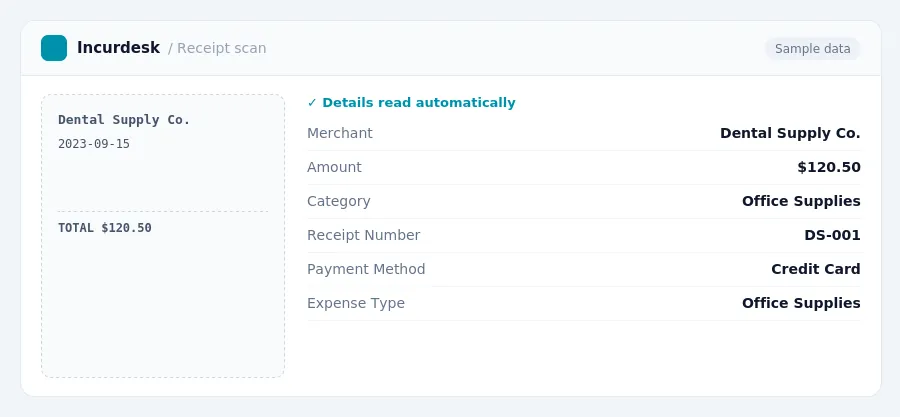
Task: Click the Sample data badge
Action: click(812, 49)
